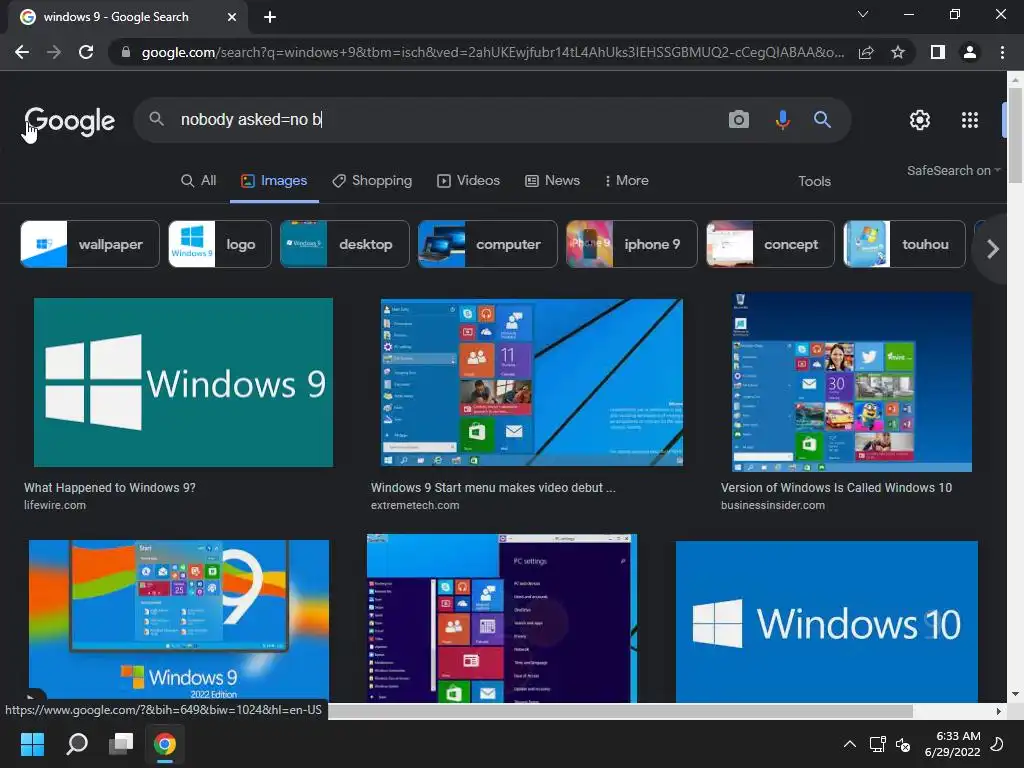Screen dimensions: 1024x768
Task: Open Version of Windows Is Called link
Action: pos(837,488)
